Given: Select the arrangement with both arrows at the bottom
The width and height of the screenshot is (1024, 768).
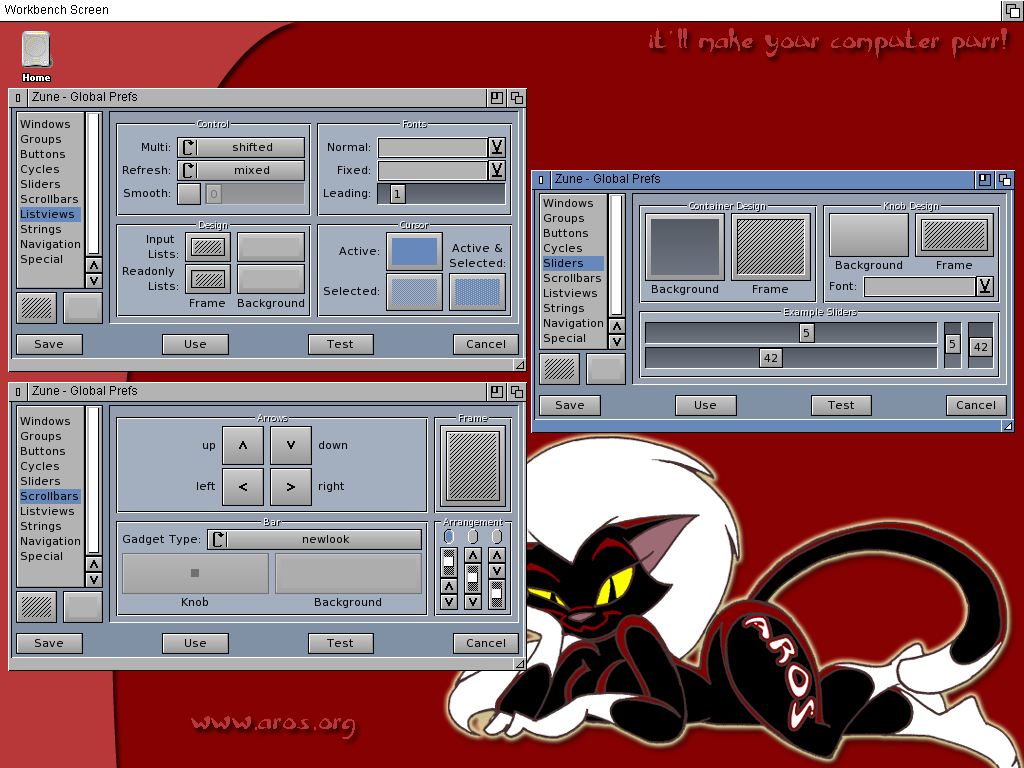Looking at the screenshot, I should point(449,537).
